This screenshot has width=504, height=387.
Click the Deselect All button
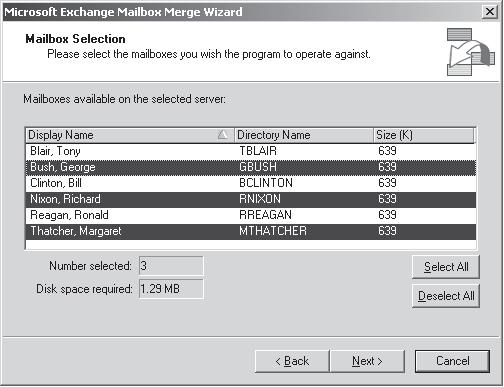(x=446, y=296)
